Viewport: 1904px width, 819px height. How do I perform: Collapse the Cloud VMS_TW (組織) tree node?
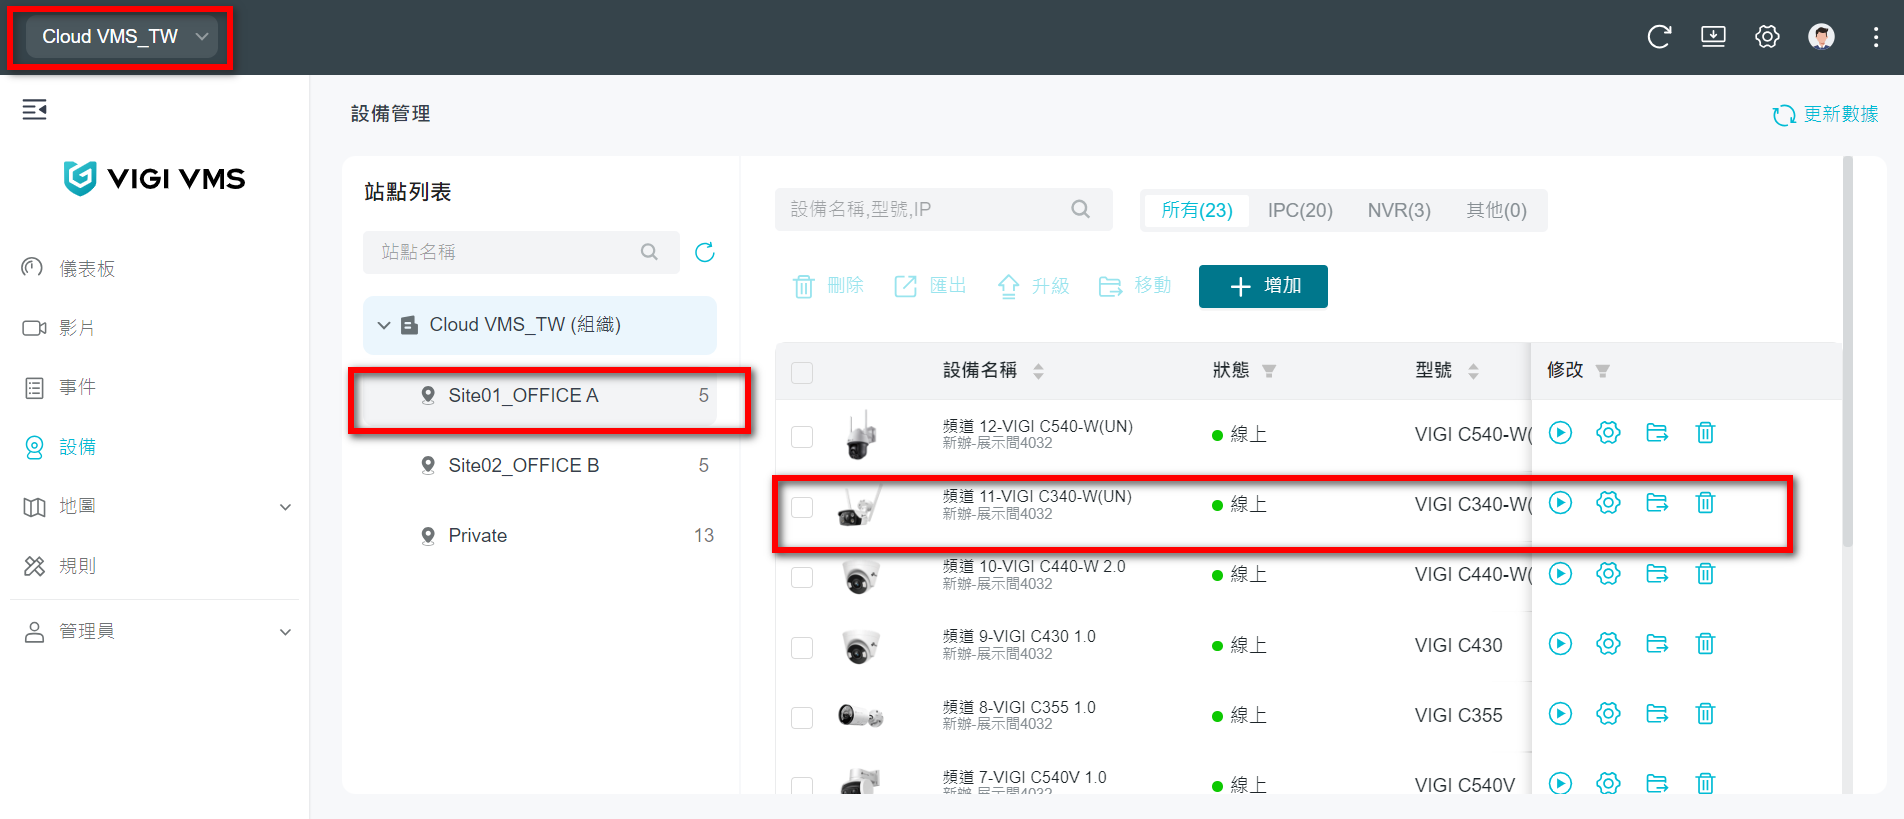(x=384, y=325)
